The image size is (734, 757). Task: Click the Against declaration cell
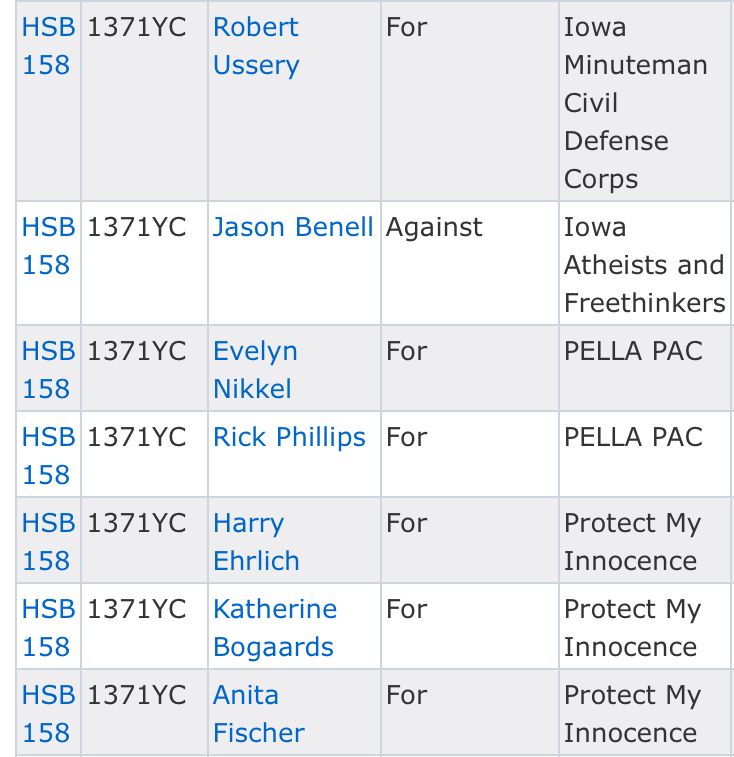(x=470, y=263)
